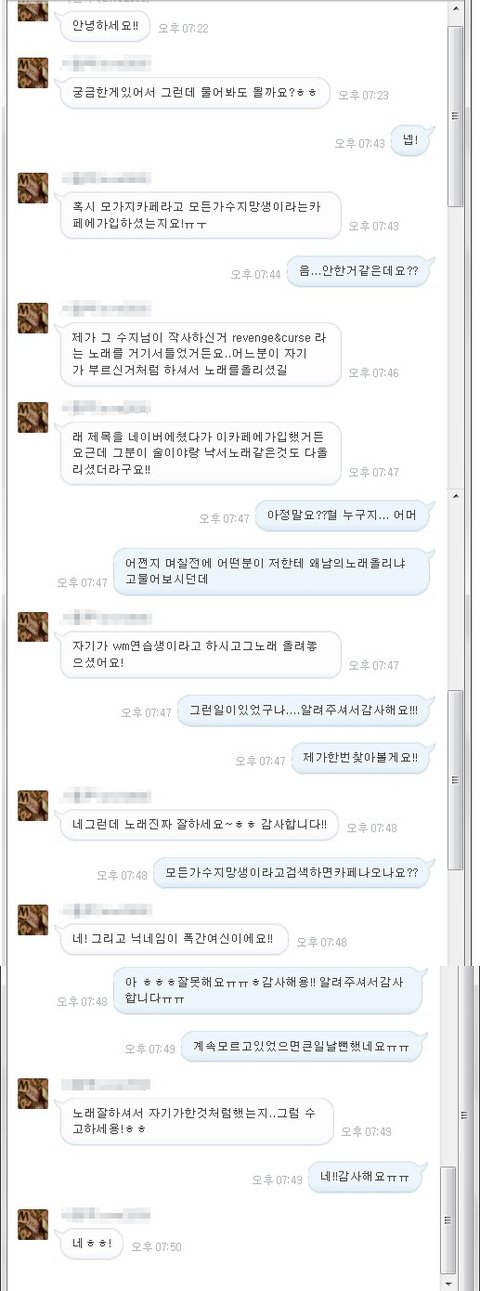Click avatar next to 닉네임이 폭간여신이에요 message

click(33, 918)
